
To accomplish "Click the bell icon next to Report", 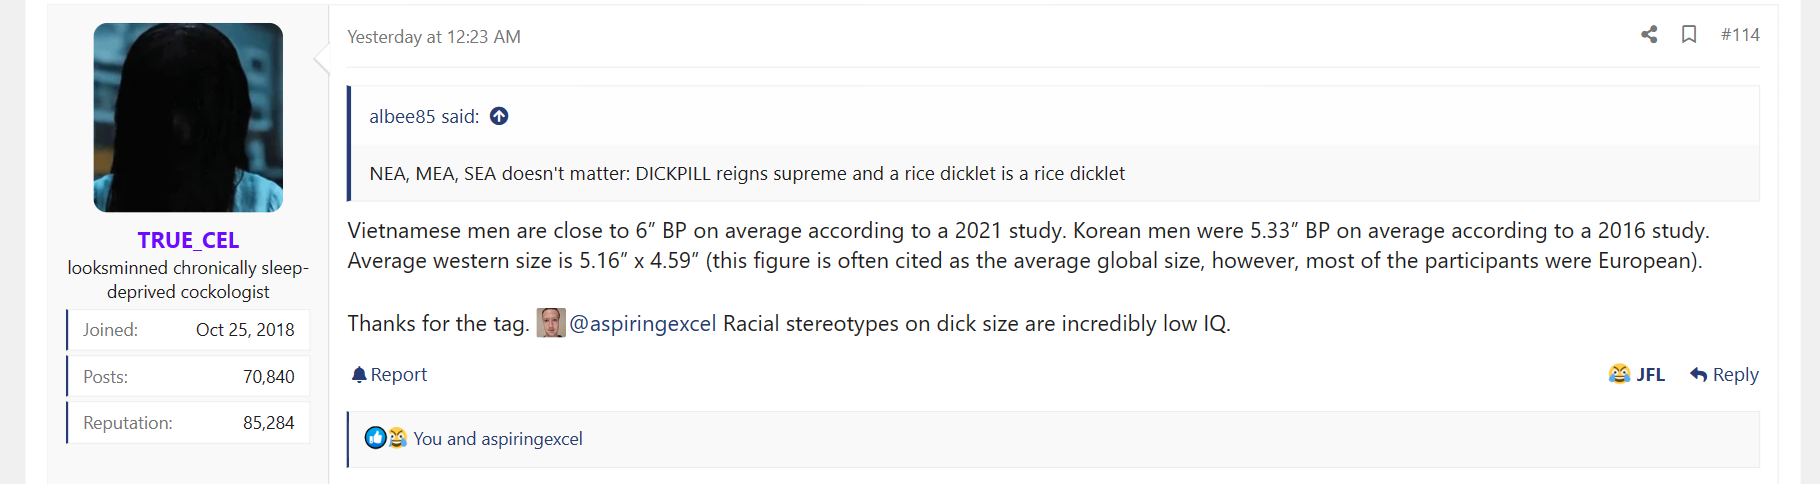I will (359, 375).
